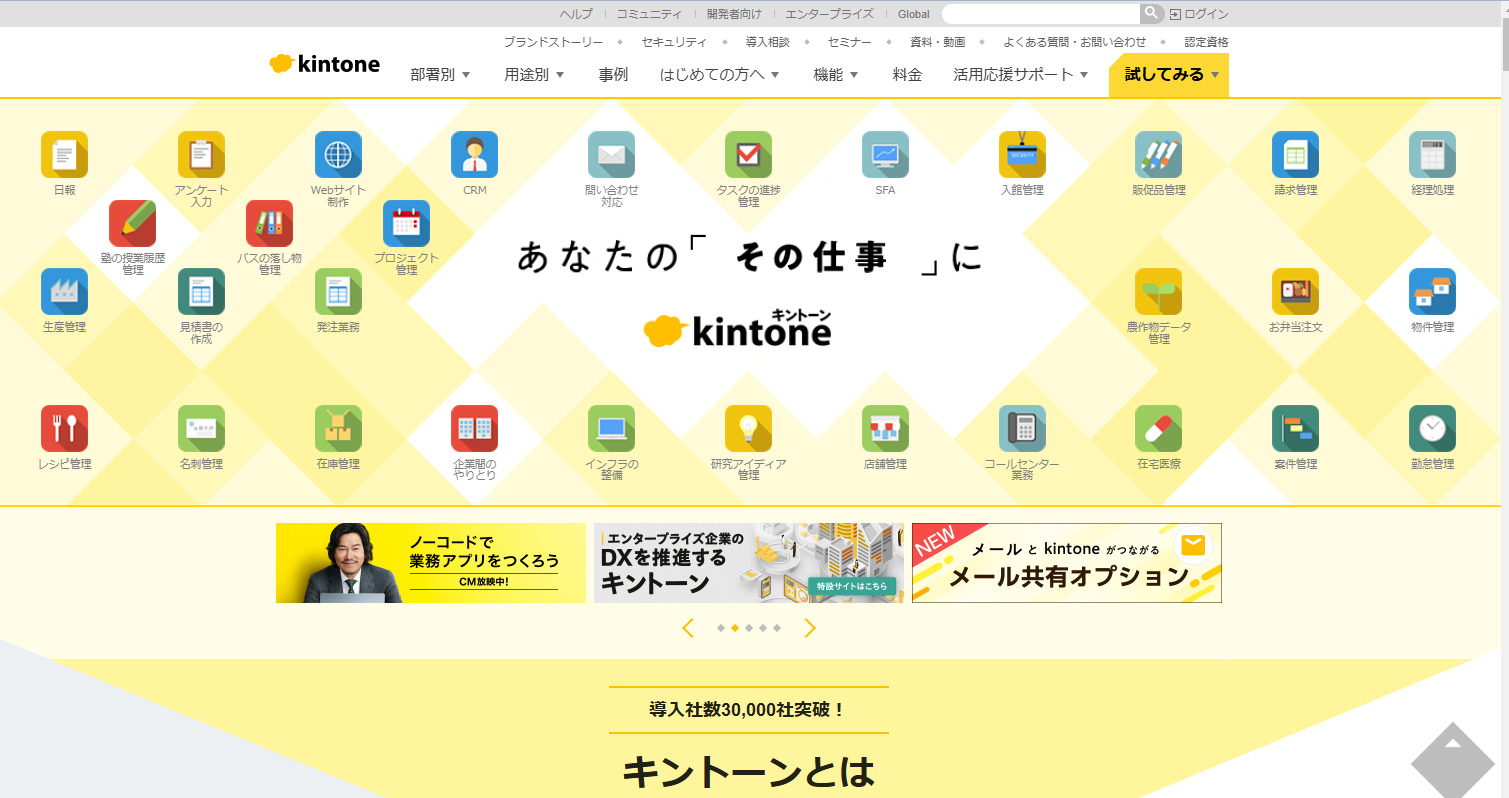Screen dimensions: 1509x798
Task: Click the 店舗管理 shop icon
Action: click(885, 429)
